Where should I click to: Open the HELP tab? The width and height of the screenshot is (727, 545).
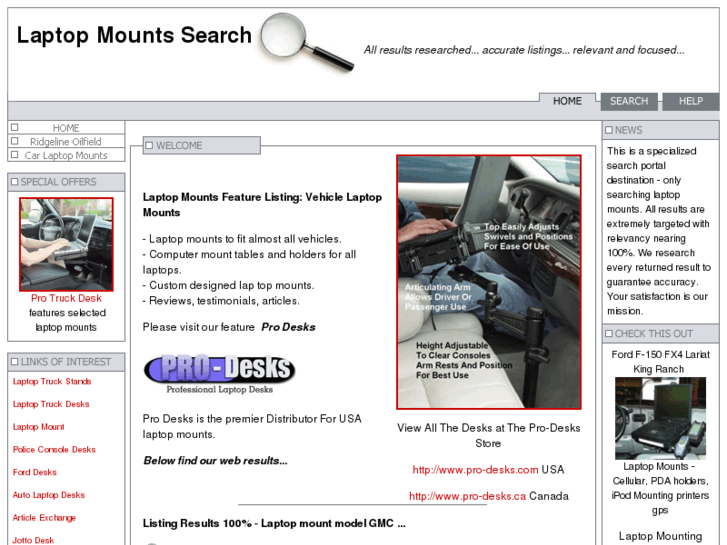point(690,101)
